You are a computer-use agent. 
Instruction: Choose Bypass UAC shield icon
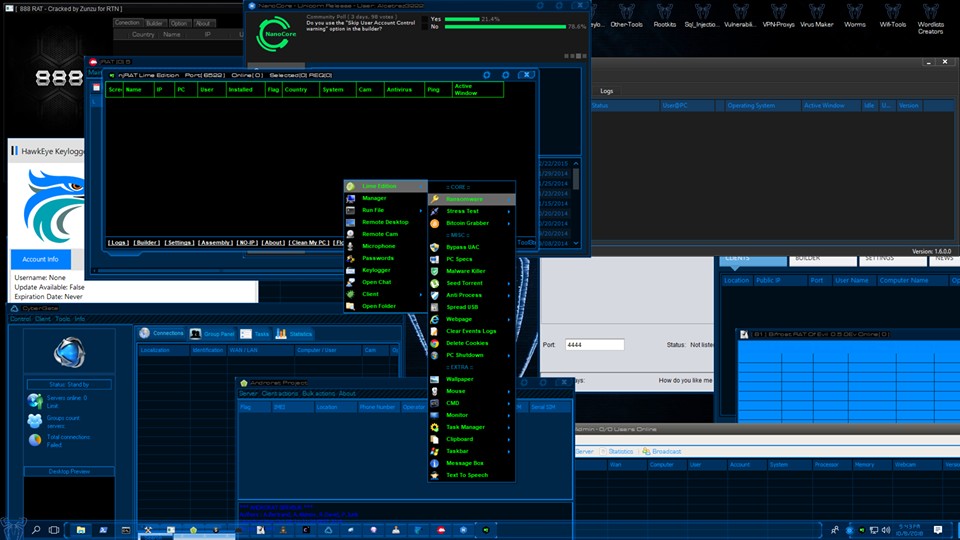434,247
